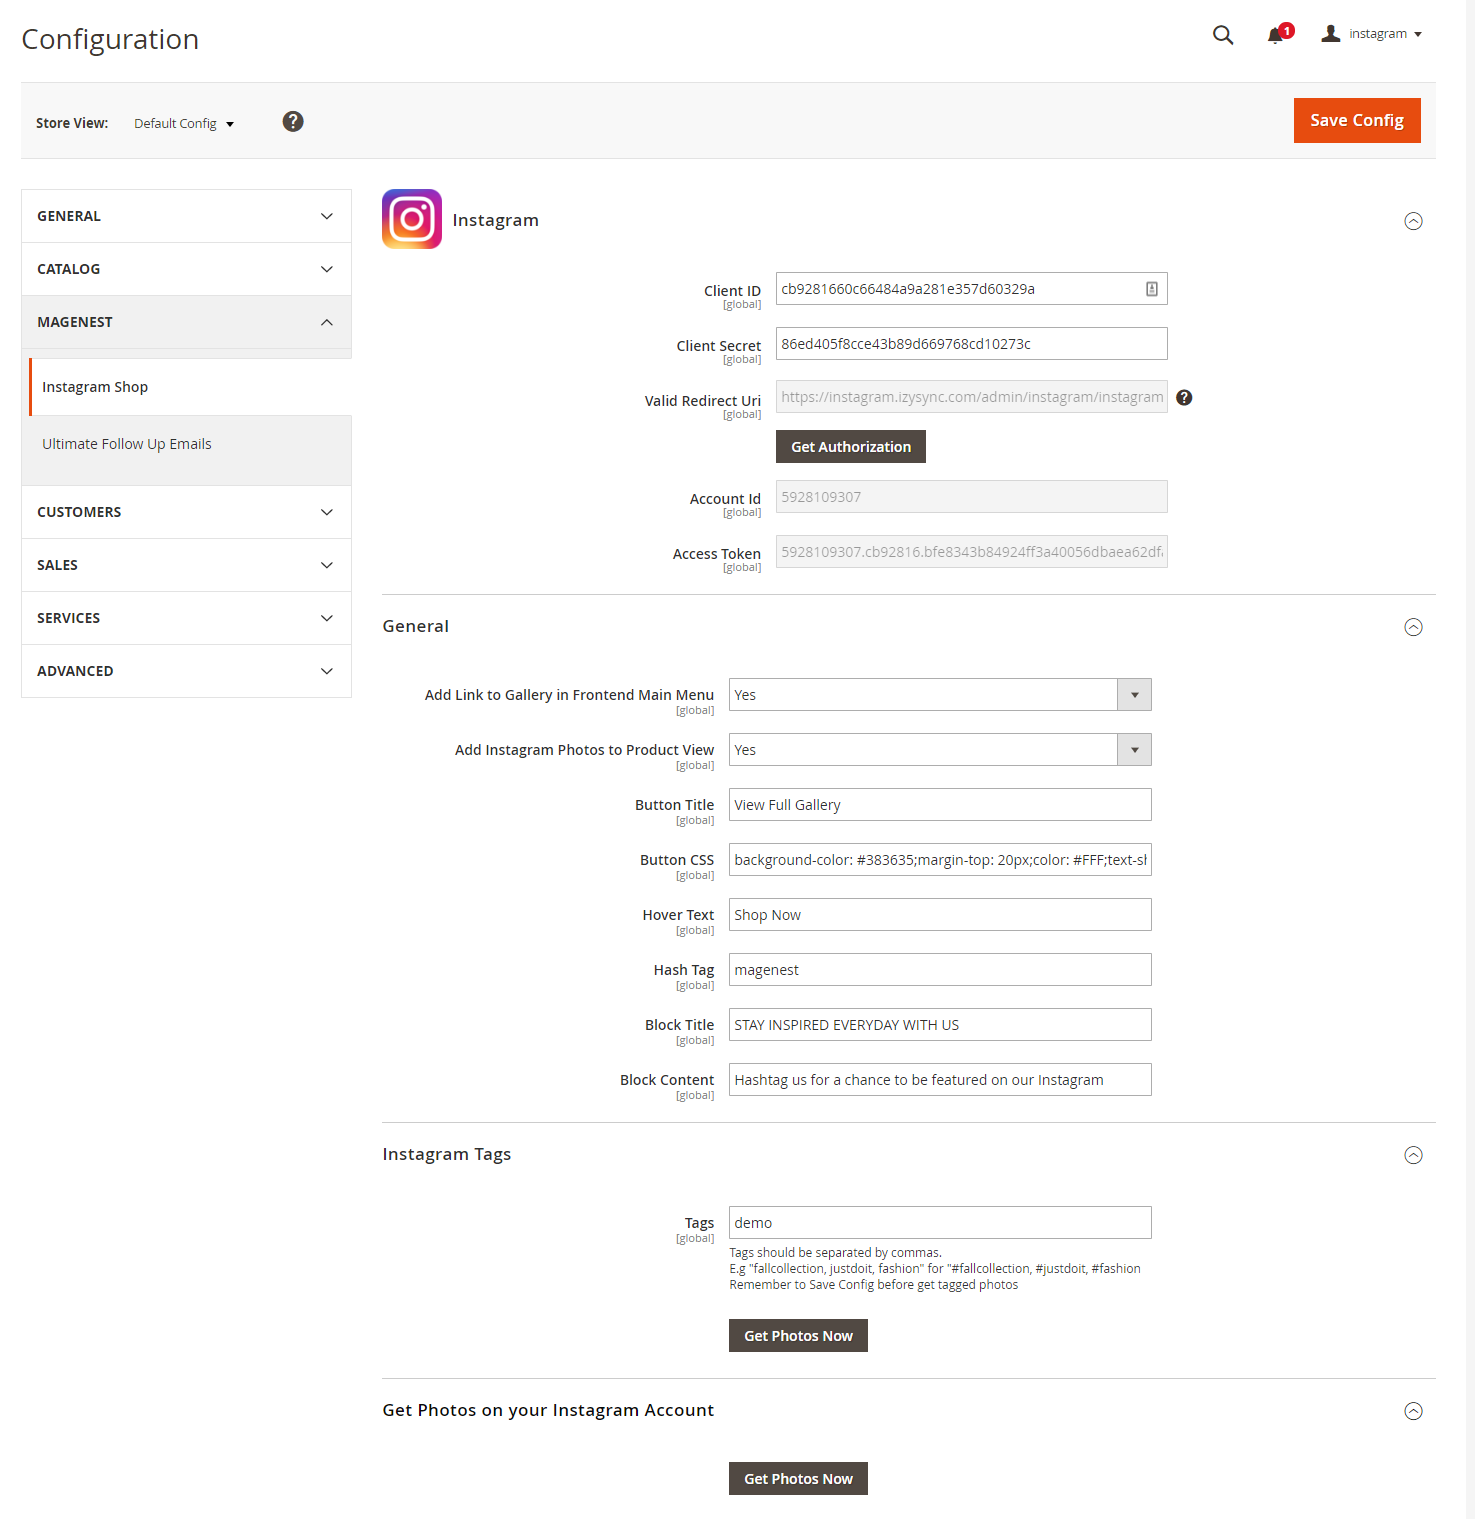The width and height of the screenshot is (1475, 1519).
Task: Focus the Client ID input field
Action: tap(971, 289)
